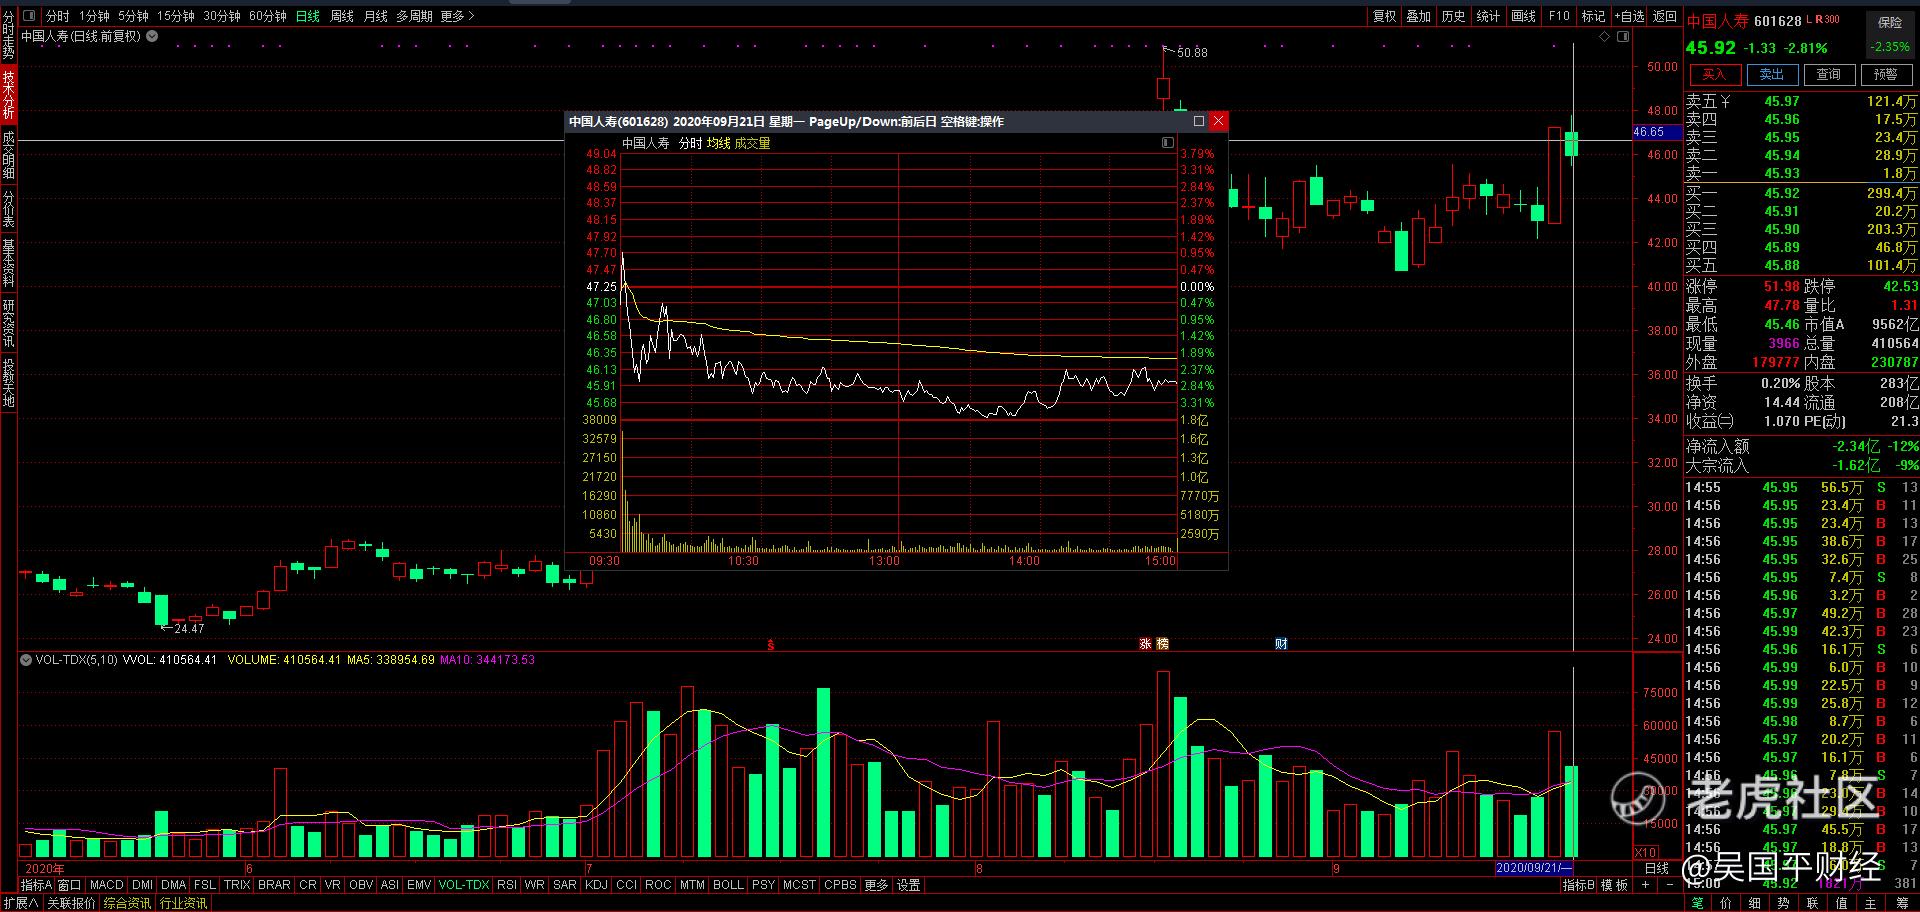Expand the 更多 period options in the top bar

pyautogui.click(x=457, y=16)
